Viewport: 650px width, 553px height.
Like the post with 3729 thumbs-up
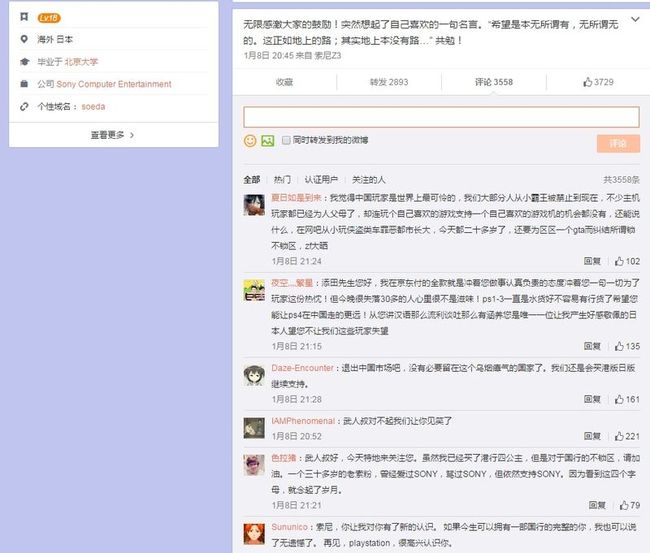(x=598, y=82)
